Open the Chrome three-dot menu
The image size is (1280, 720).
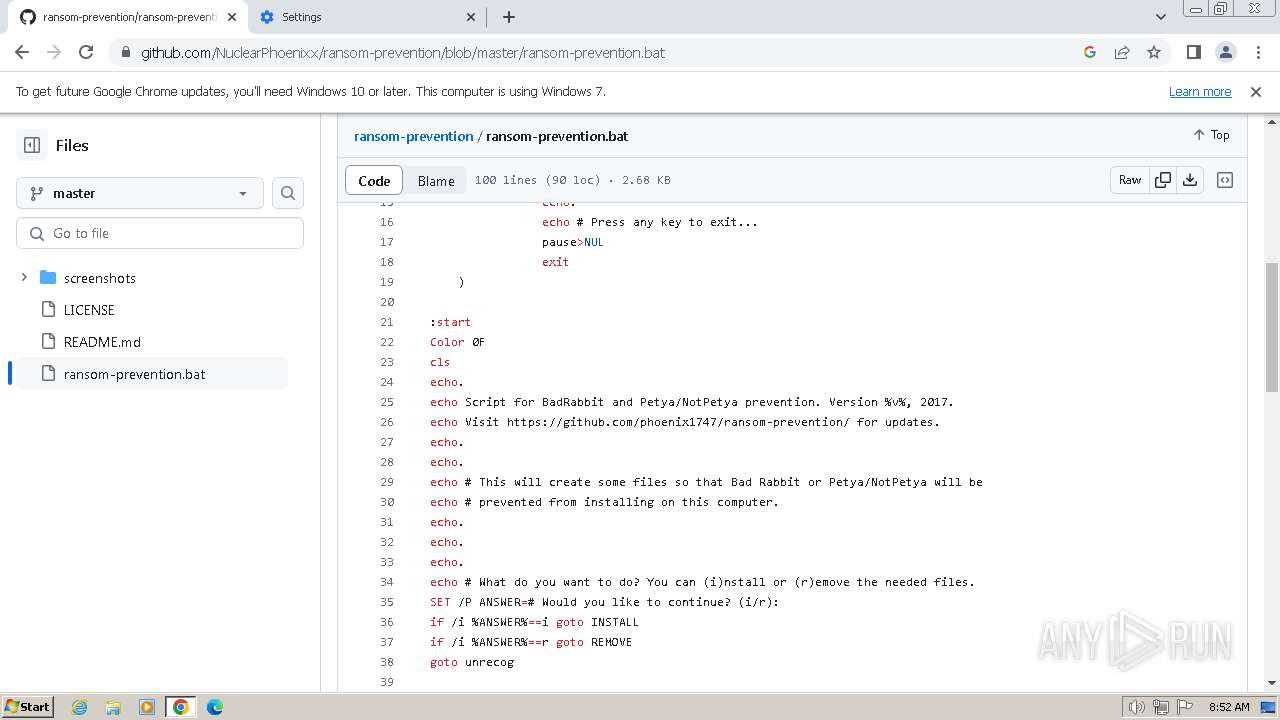[1257, 52]
